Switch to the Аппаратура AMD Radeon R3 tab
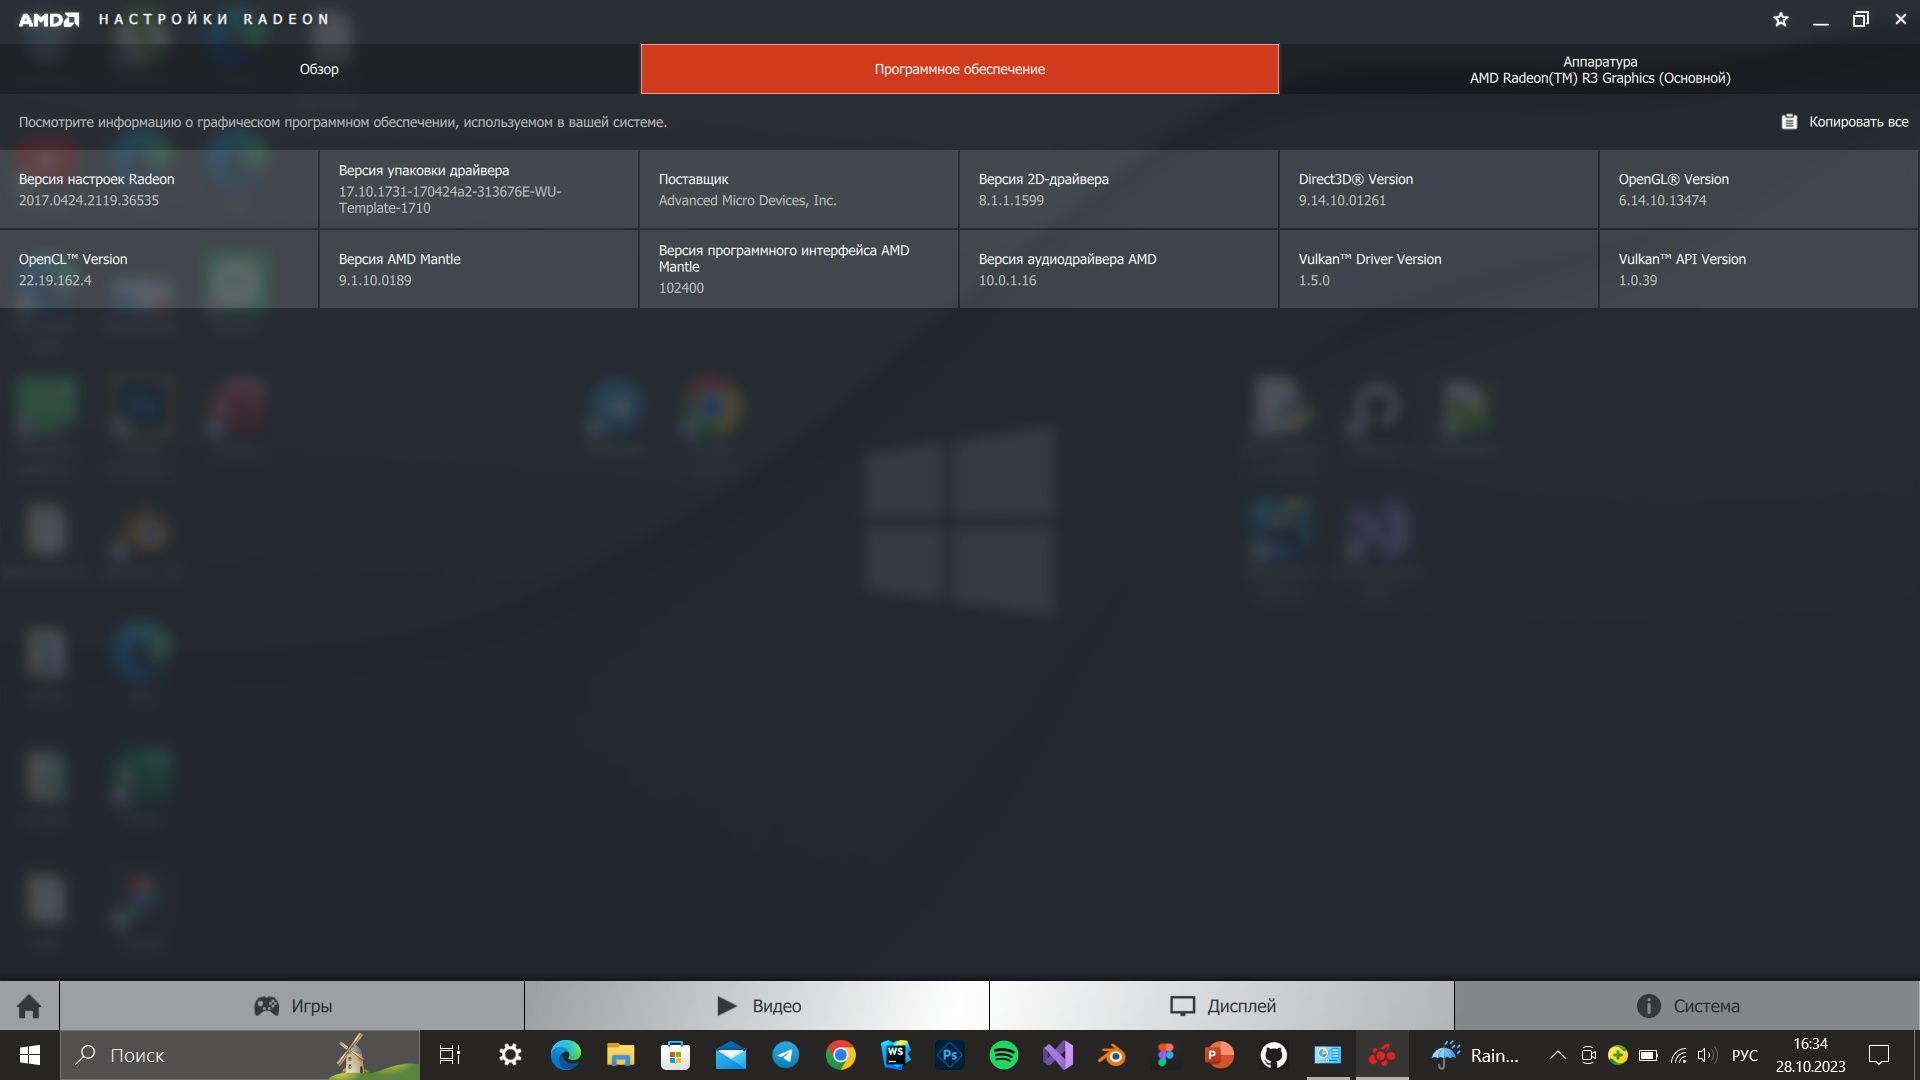 point(1600,69)
